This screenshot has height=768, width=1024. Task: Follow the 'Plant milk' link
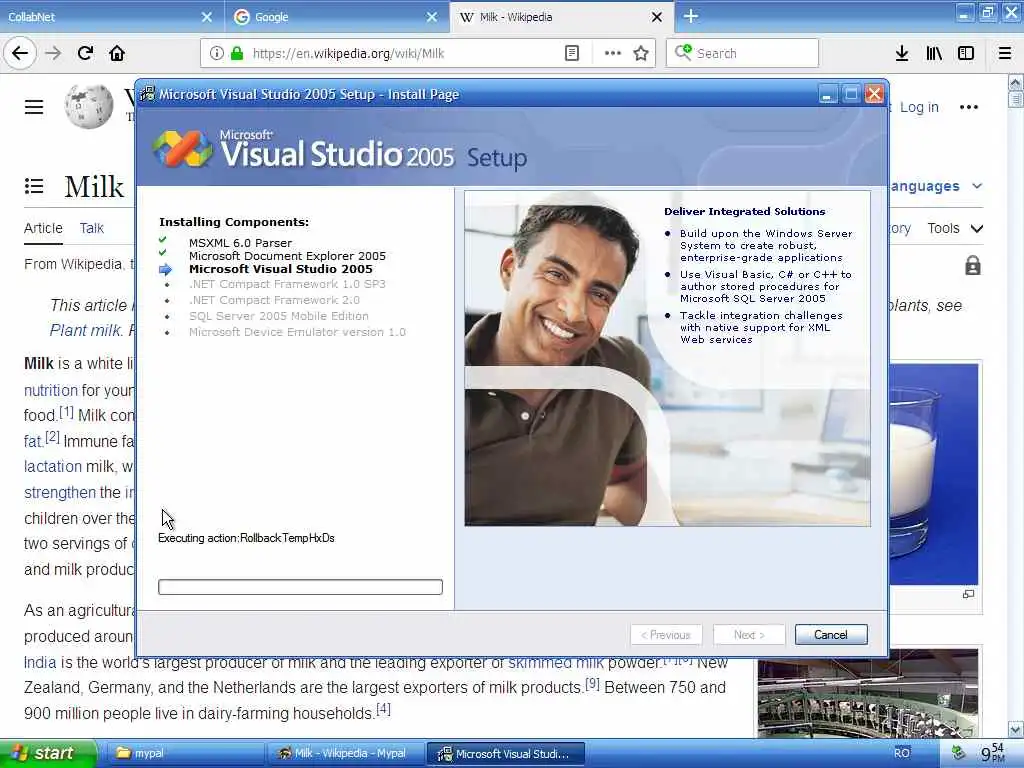[85, 330]
